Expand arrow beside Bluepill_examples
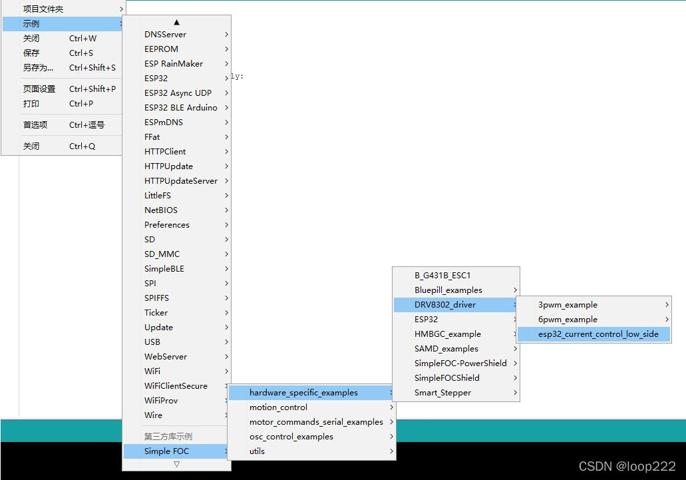 pyautogui.click(x=515, y=290)
